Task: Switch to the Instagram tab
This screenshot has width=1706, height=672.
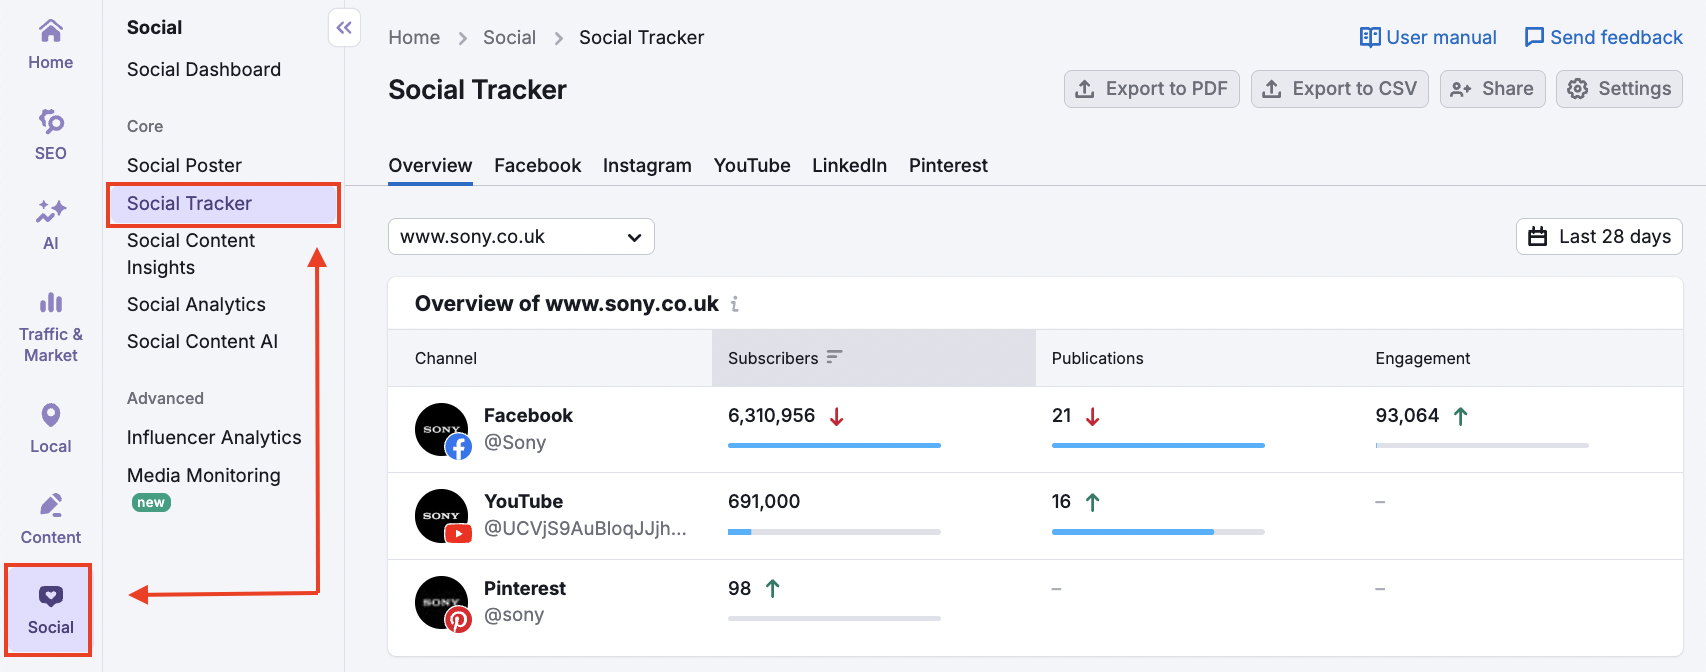Action: click(647, 166)
